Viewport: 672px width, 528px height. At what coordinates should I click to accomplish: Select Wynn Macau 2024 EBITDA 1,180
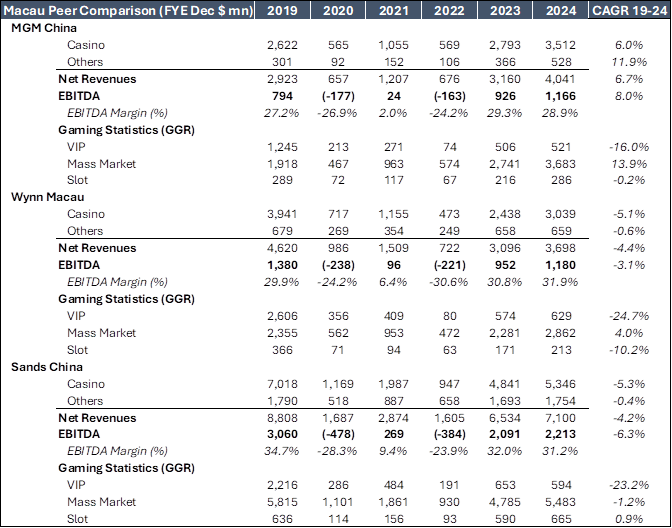[561, 265]
